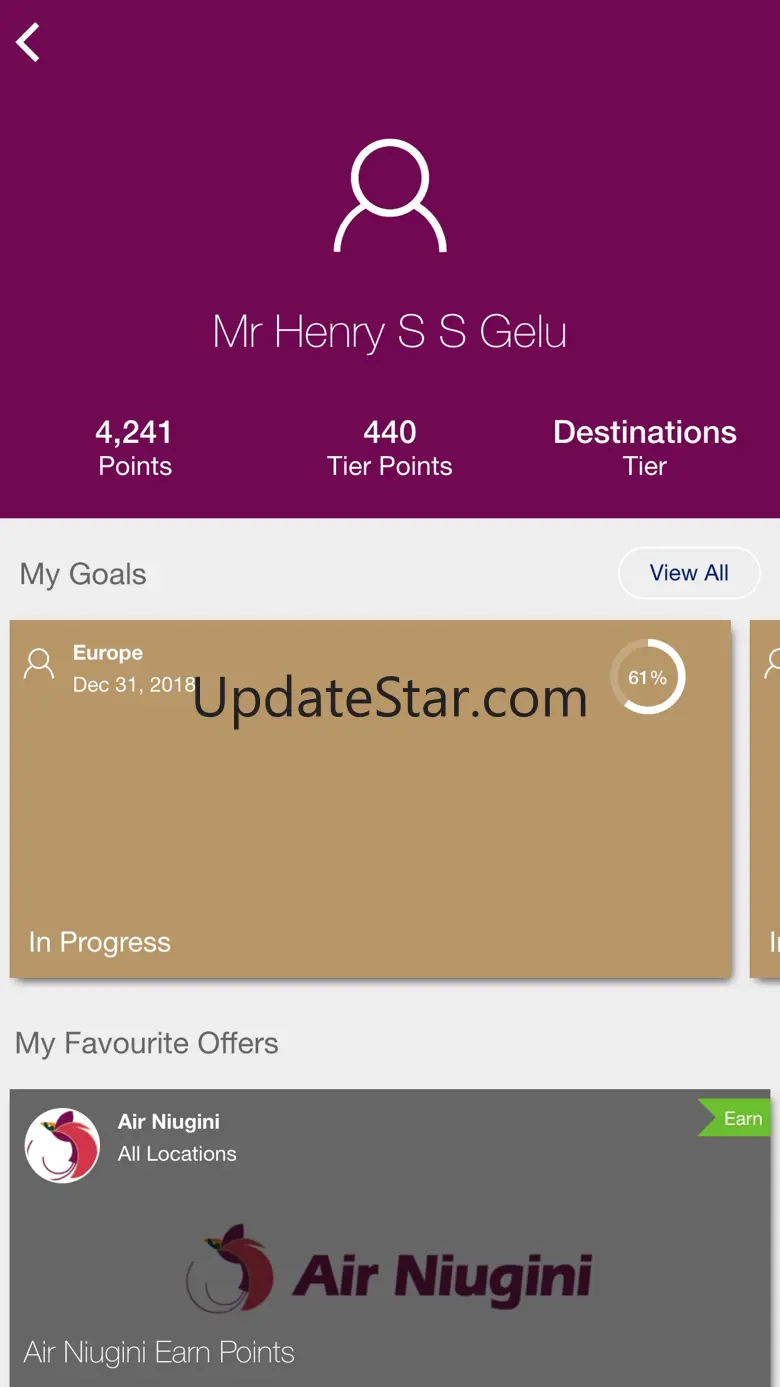The image size is (780, 1387).
Task: Tap the Air Niugini round logo icon
Action: 62,1145
